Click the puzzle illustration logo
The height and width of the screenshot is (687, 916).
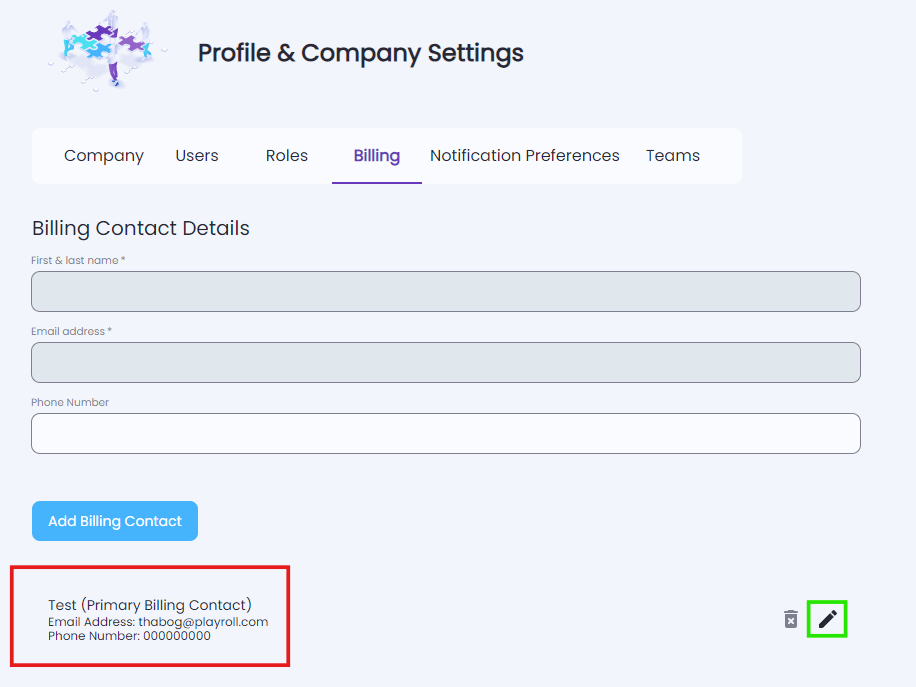coord(106,51)
